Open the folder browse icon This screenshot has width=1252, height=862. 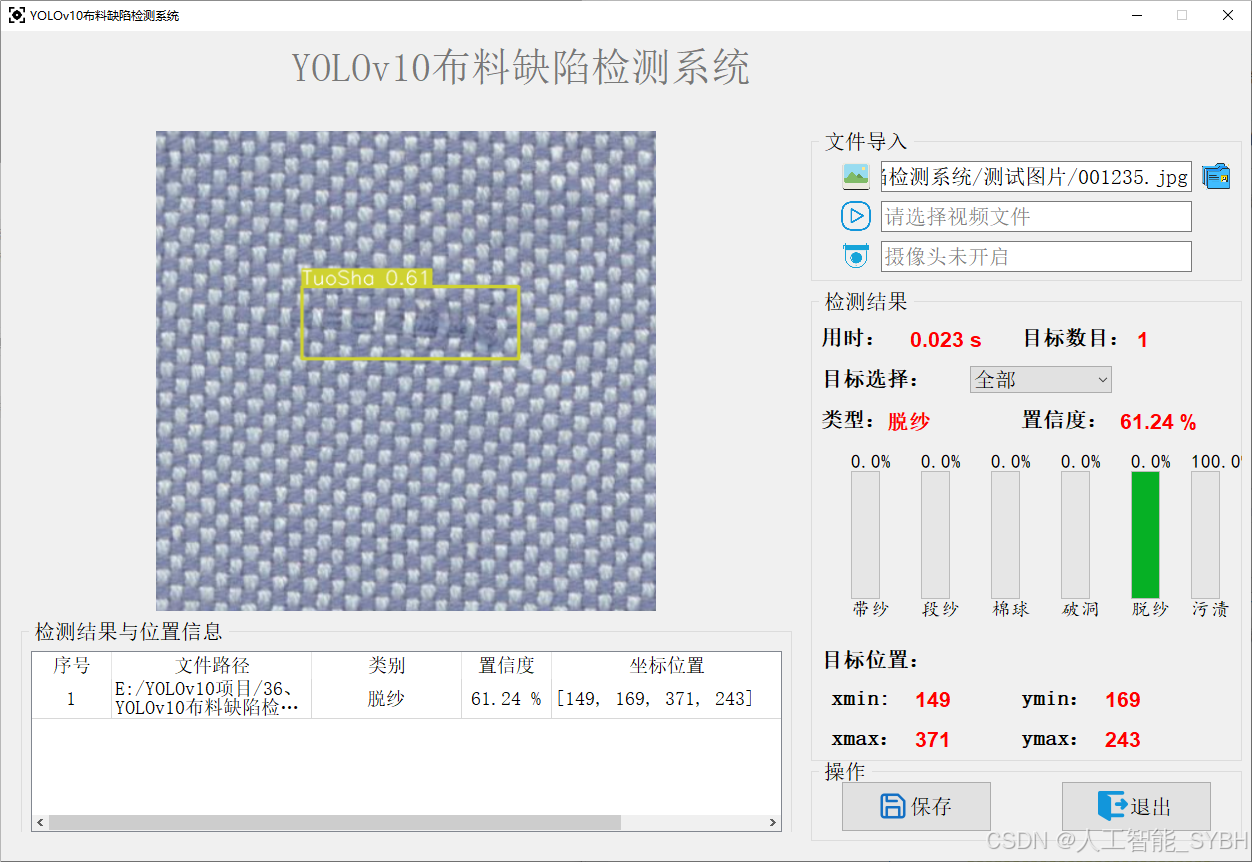(1216, 176)
